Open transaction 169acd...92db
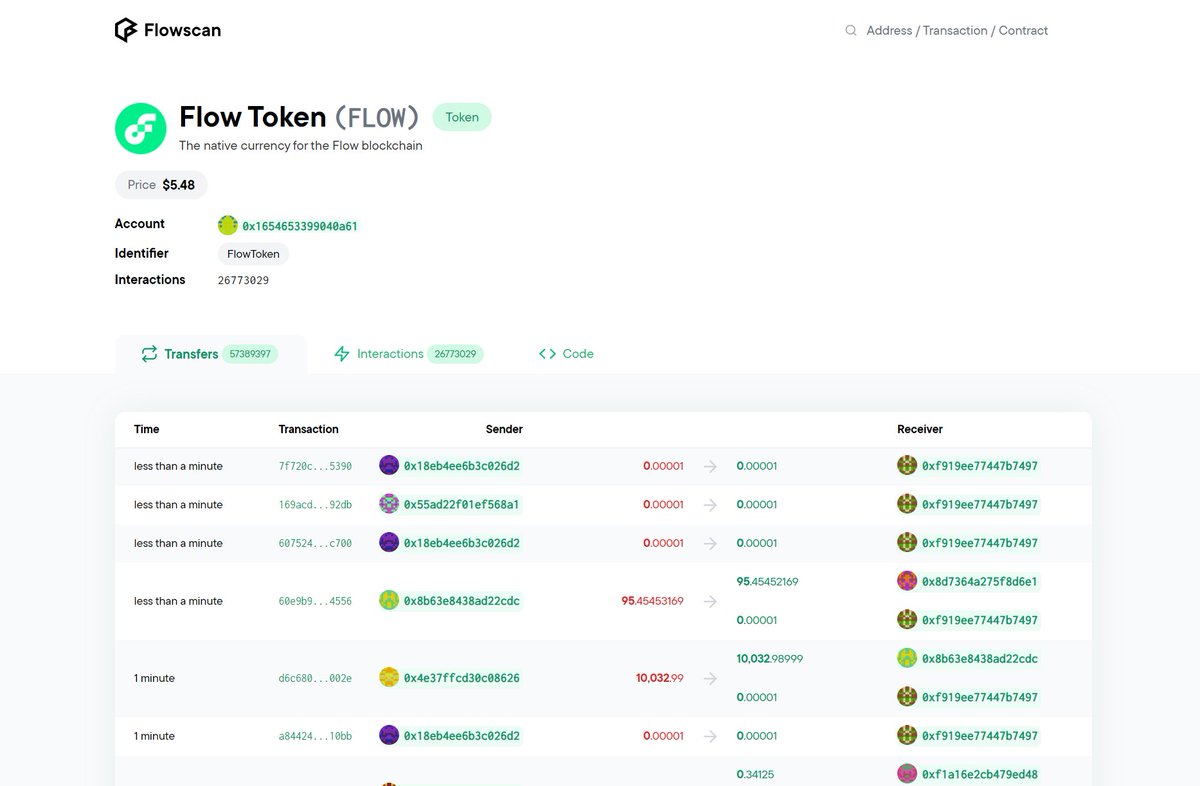1200x786 pixels. click(x=315, y=505)
